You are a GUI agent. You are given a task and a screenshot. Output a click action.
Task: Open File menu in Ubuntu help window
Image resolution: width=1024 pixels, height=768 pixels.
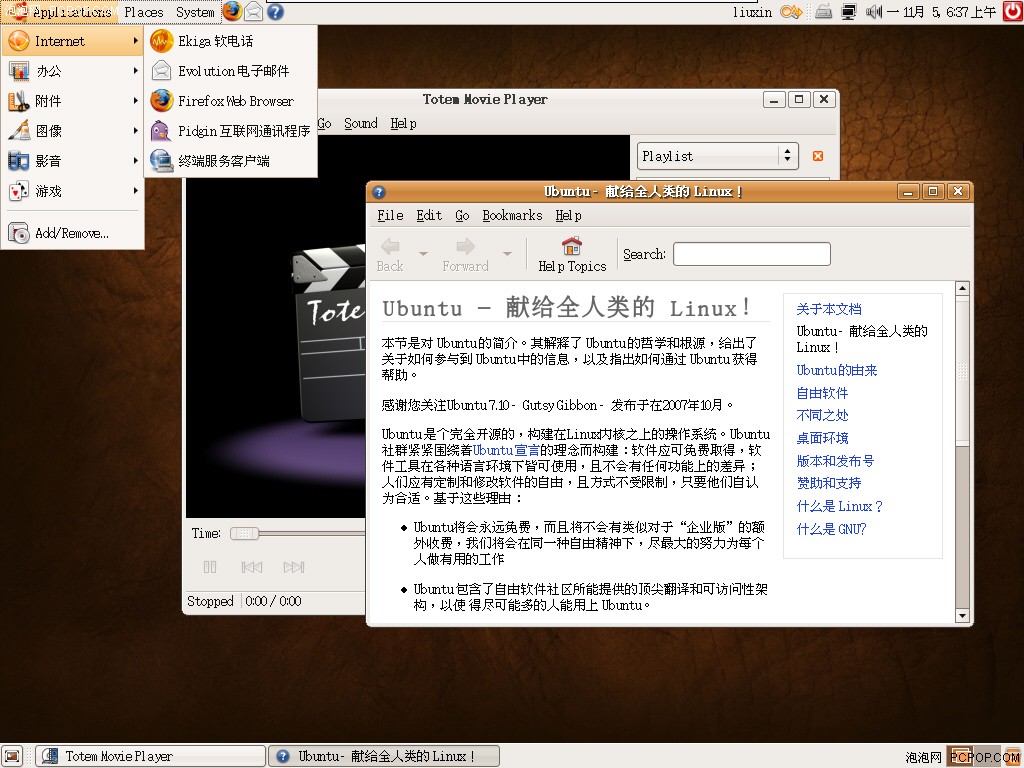[x=391, y=216]
